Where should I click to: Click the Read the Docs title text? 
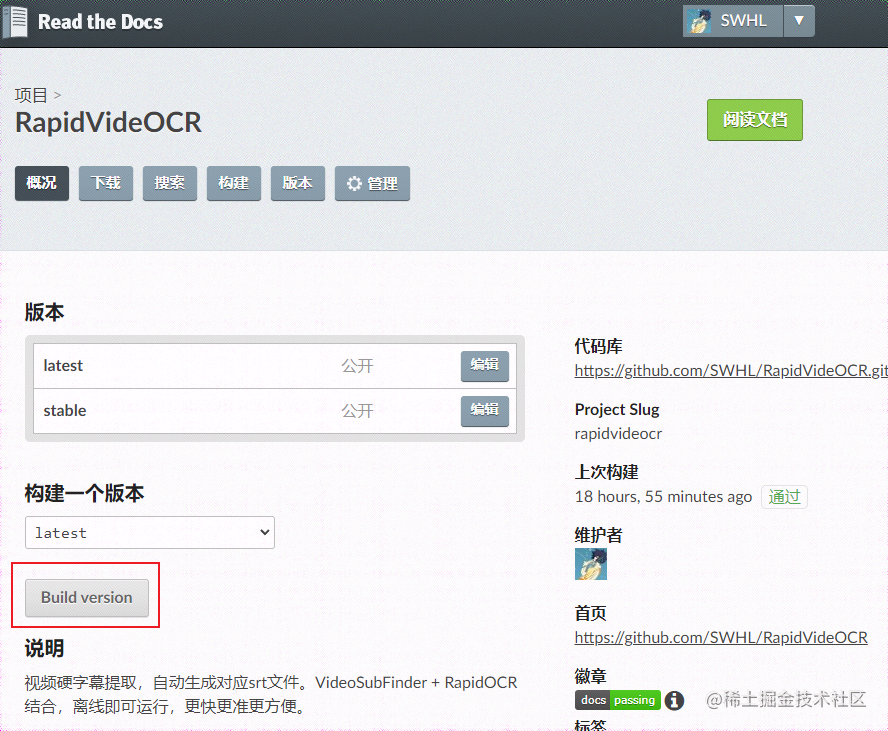pyautogui.click(x=100, y=22)
